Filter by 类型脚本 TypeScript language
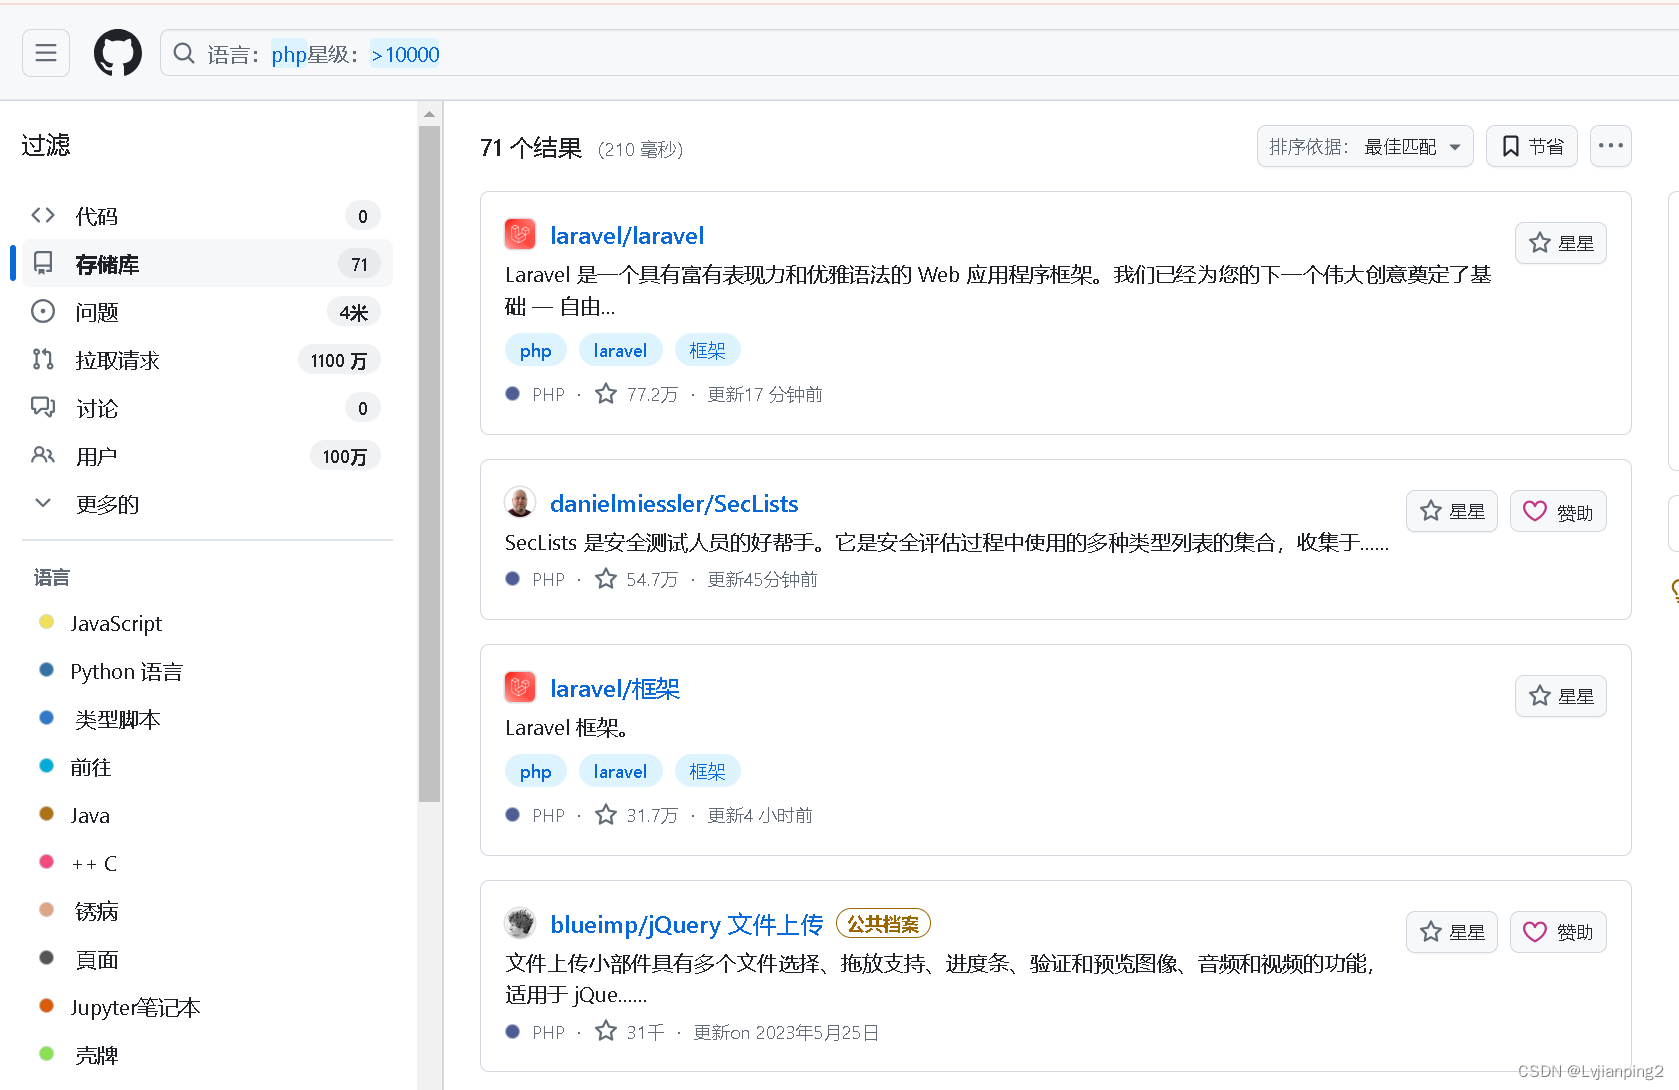The image size is (1679, 1090). [x=117, y=719]
